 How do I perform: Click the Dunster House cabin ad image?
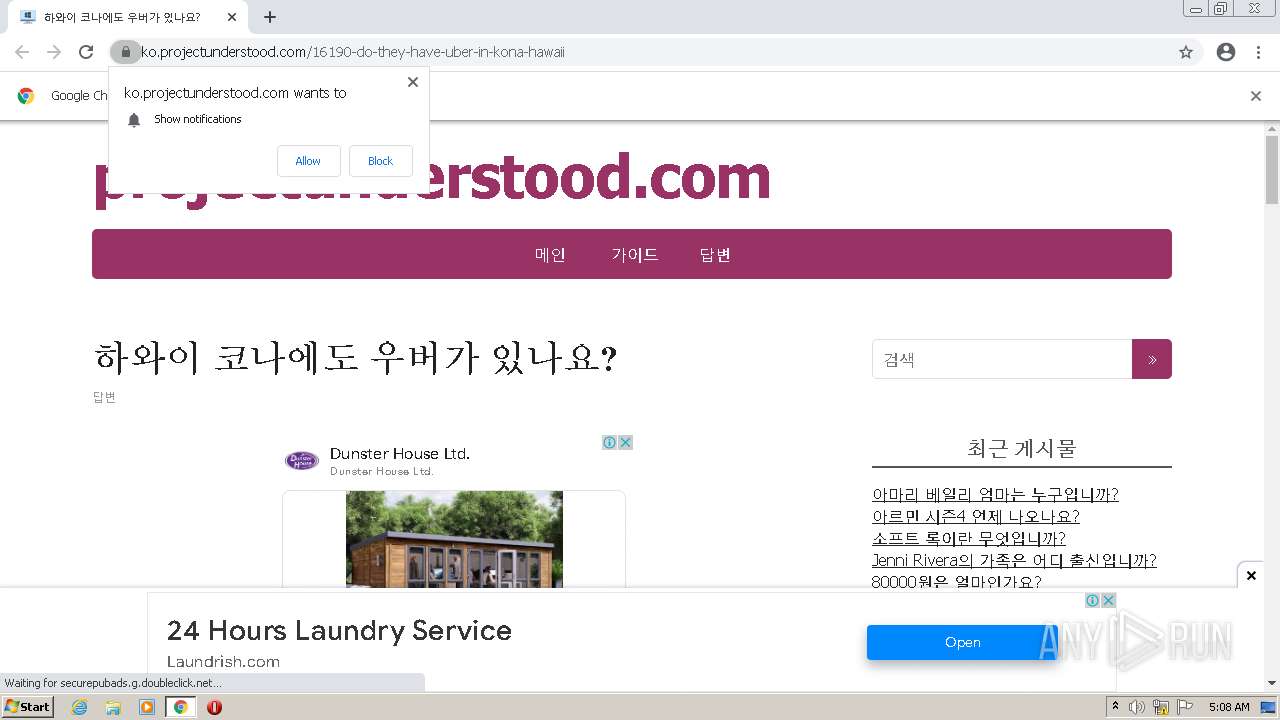coord(454,539)
